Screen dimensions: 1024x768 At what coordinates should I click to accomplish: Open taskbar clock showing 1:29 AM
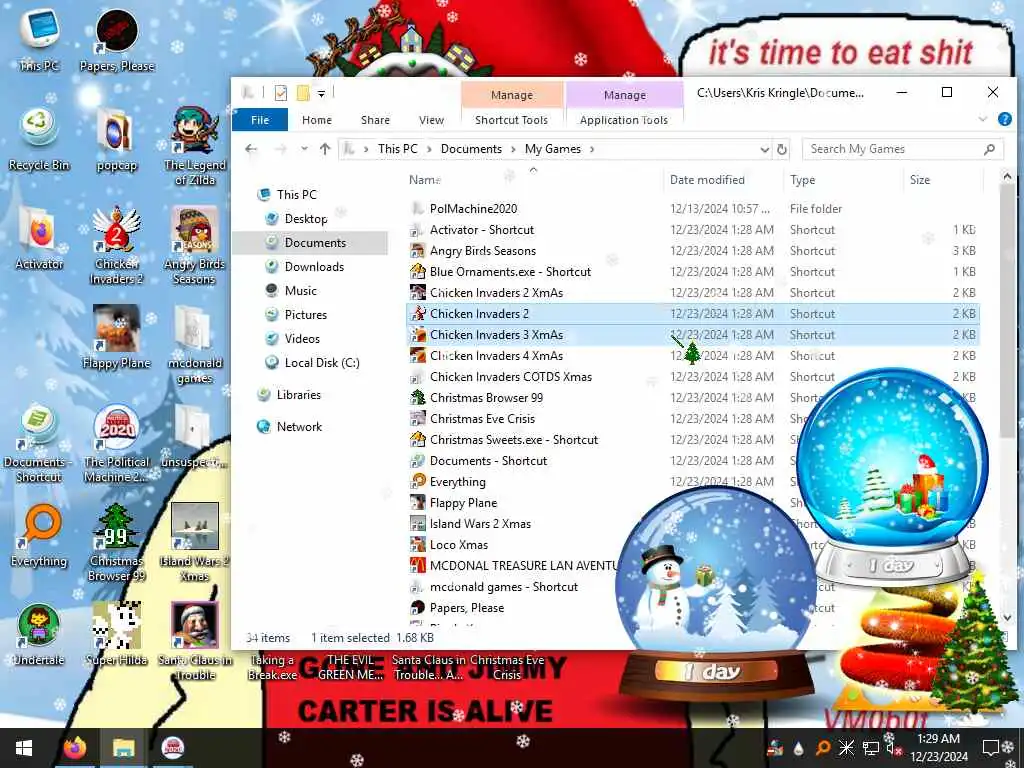tap(938, 748)
